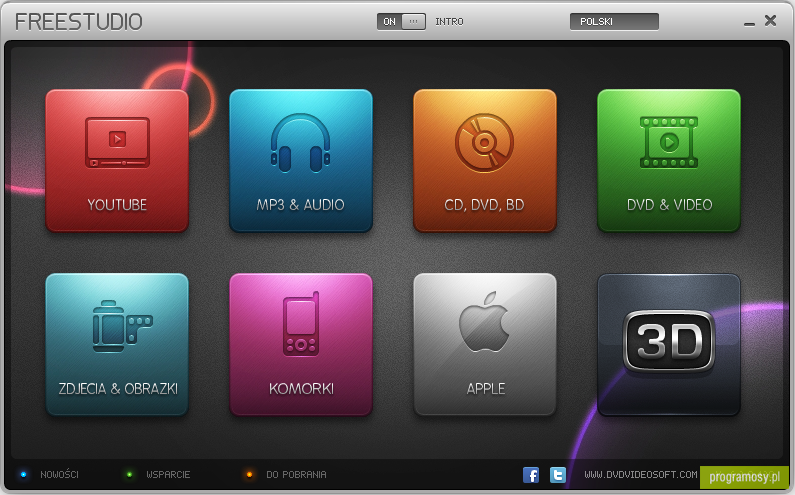Open the 3D tile
This screenshot has height=495, width=795.
(x=669, y=344)
